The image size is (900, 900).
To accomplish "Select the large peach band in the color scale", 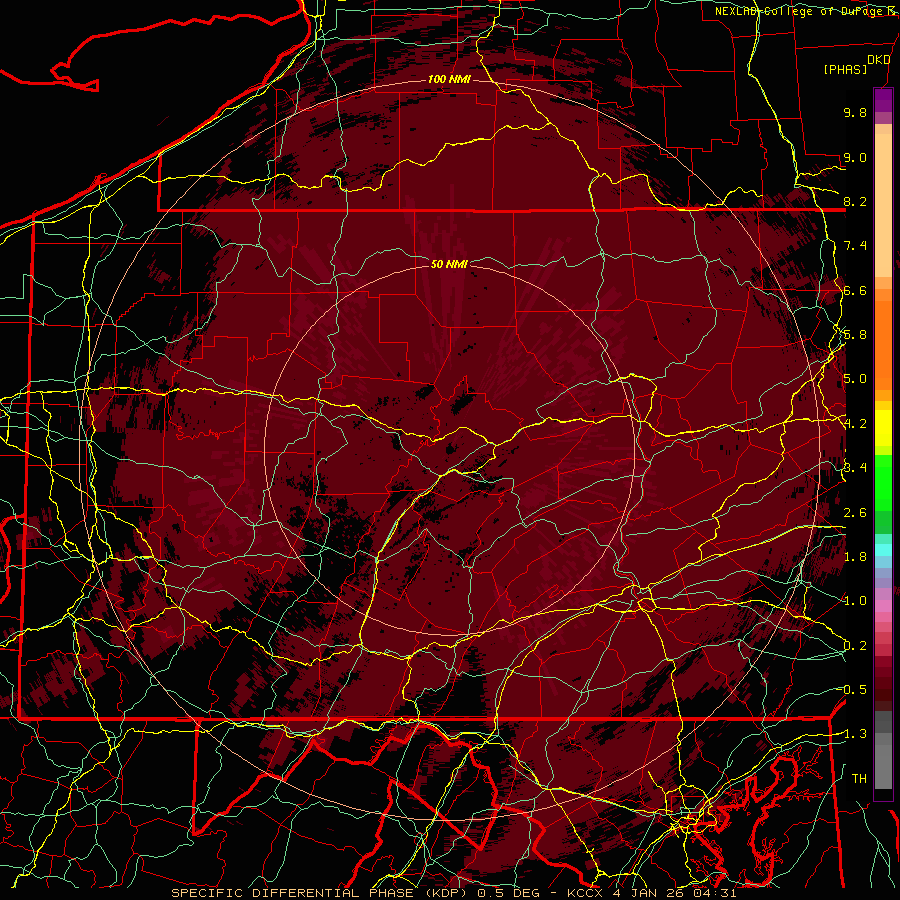I will (x=883, y=207).
